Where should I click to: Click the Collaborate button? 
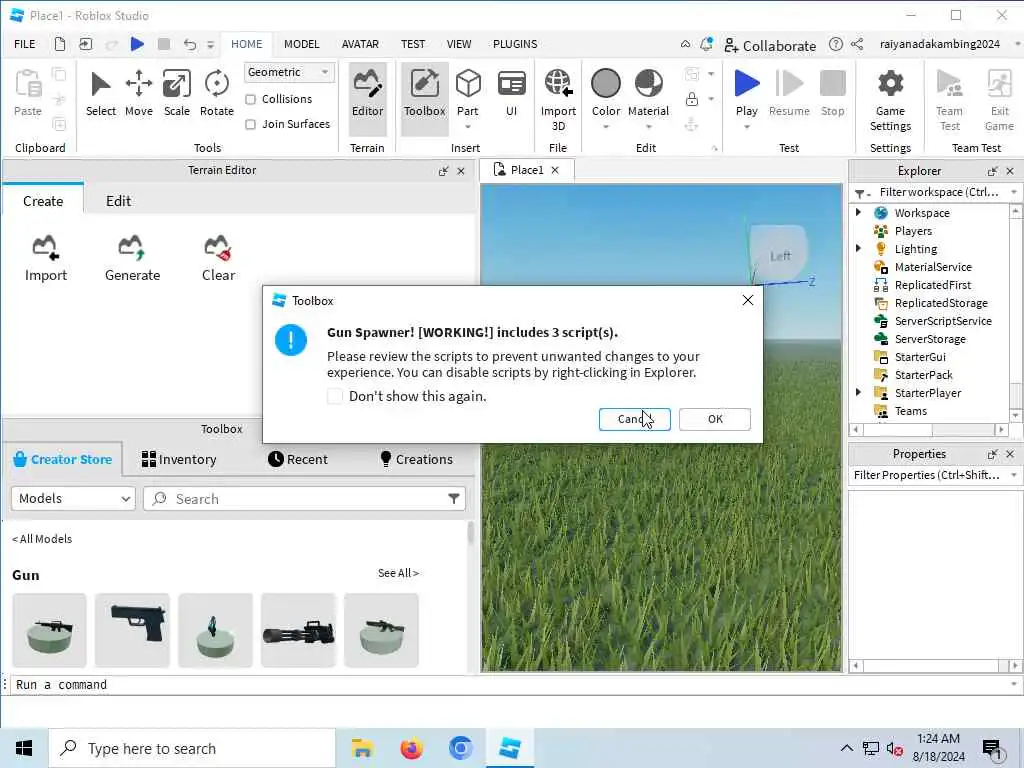771,45
